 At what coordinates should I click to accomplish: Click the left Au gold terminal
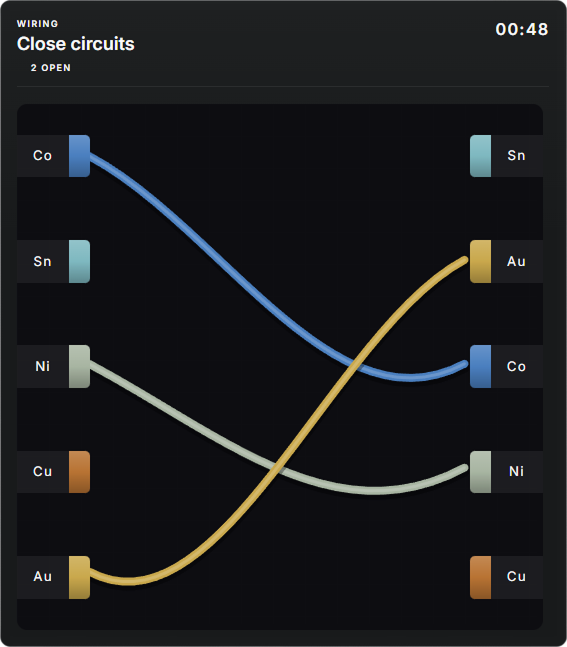click(79, 577)
